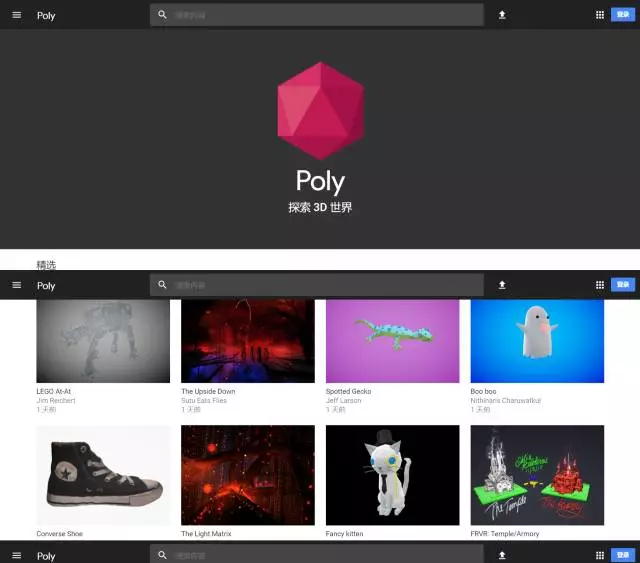Select the Spotted Gecko thumbnail
640x563 pixels.
[x=392, y=341]
